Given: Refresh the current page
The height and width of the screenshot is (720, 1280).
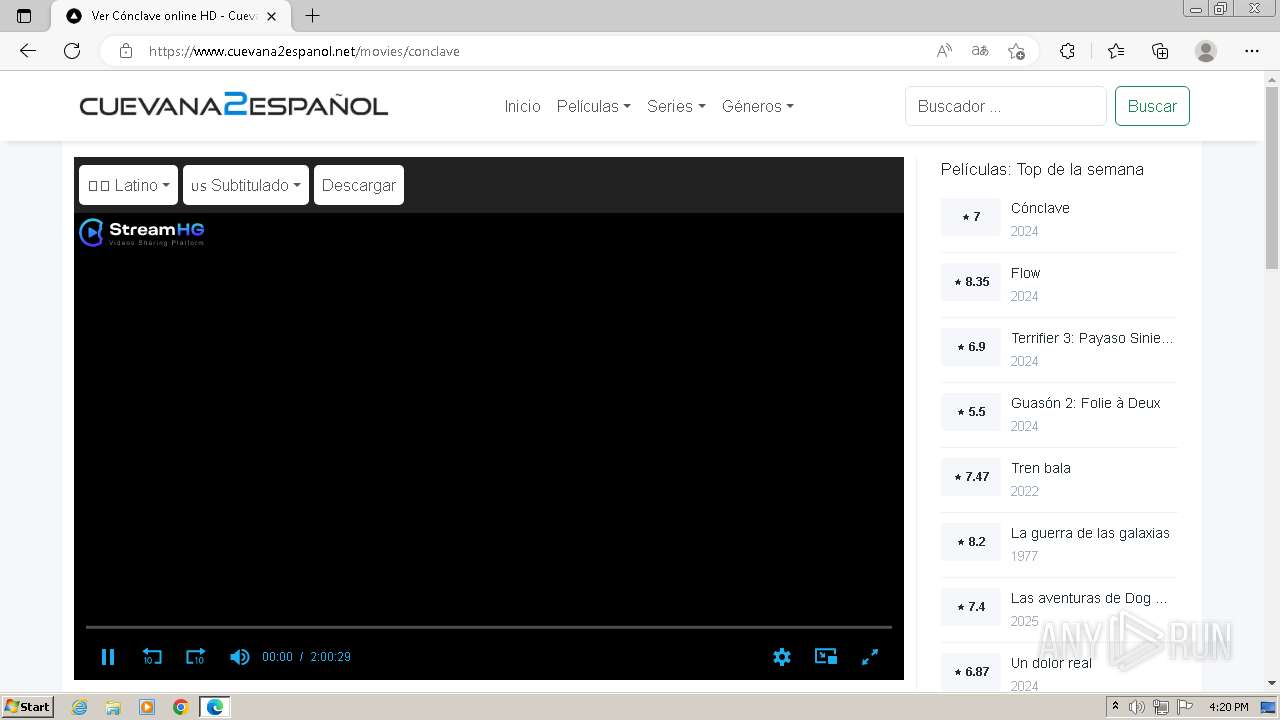Looking at the screenshot, I should tap(72, 51).
